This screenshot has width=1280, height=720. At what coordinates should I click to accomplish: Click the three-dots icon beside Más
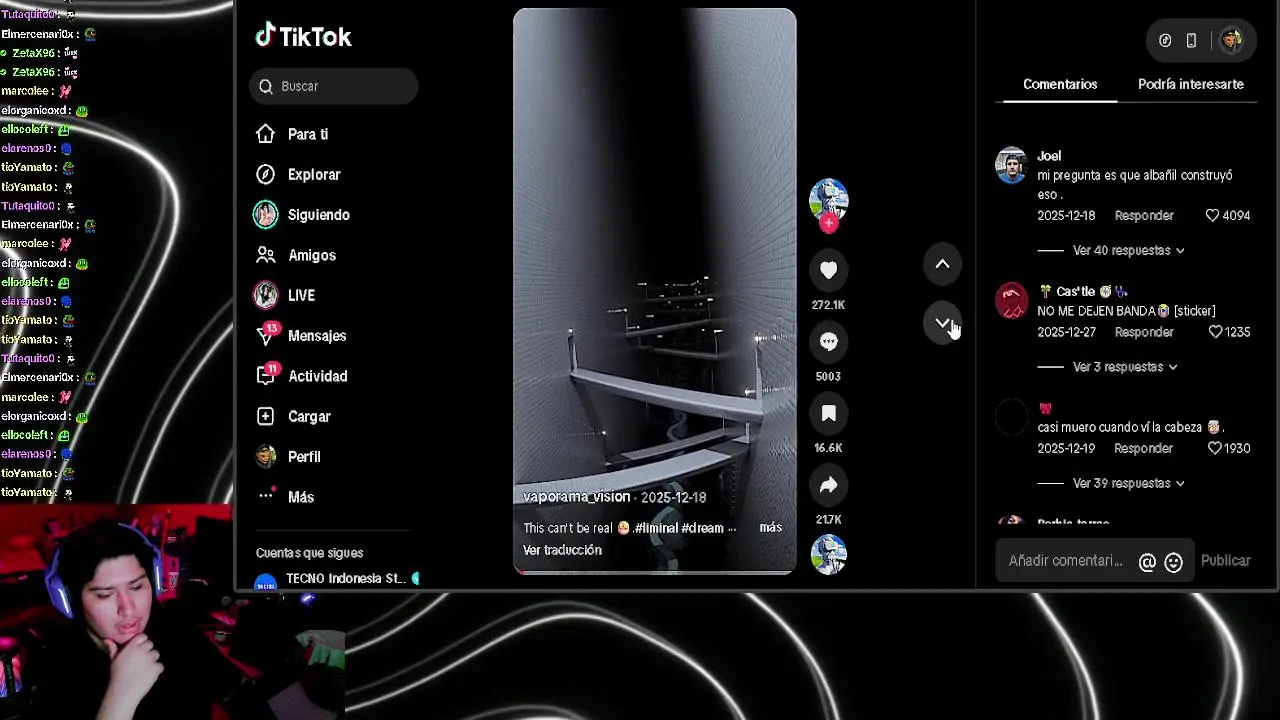(x=265, y=495)
